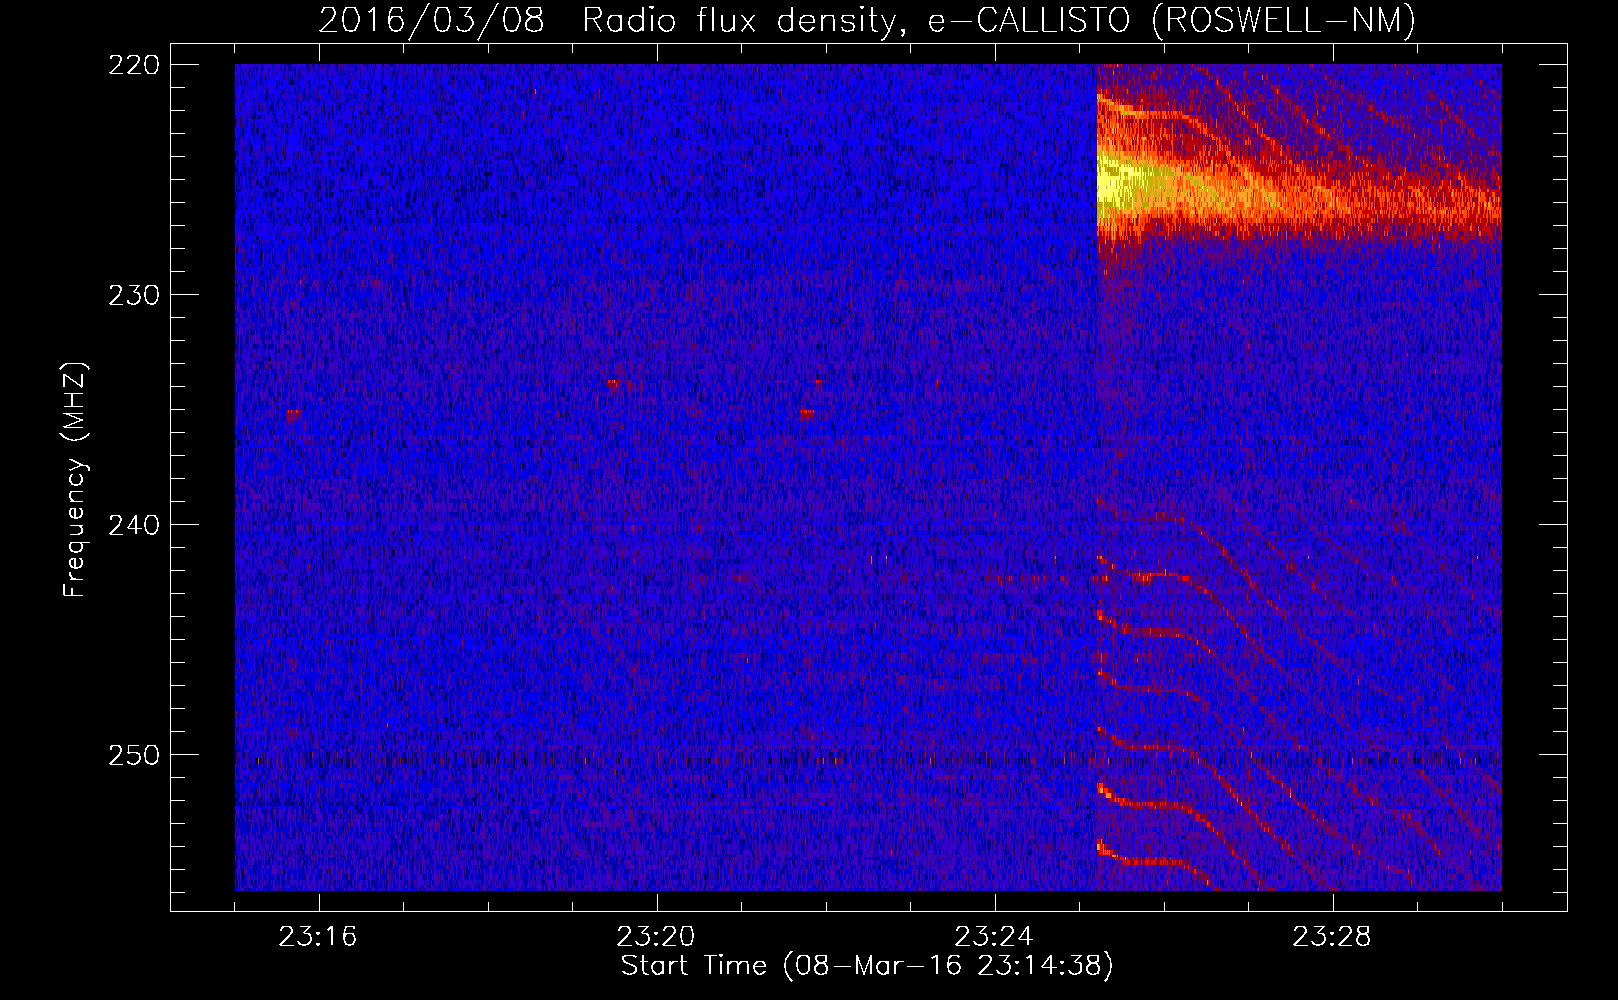The height and width of the screenshot is (1000, 1618).
Task: Click the 'Start Time (08-Mar-16 23:14:38)' label
Action: pos(867,966)
